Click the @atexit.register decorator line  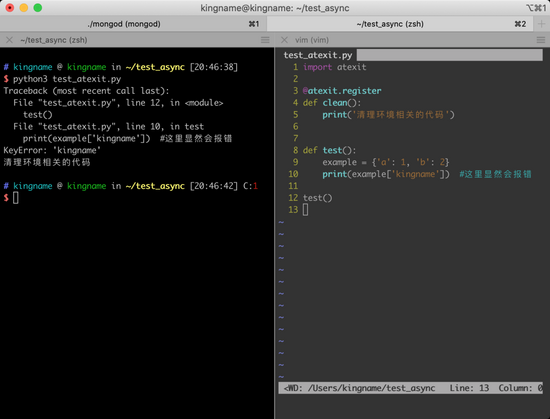(342, 91)
